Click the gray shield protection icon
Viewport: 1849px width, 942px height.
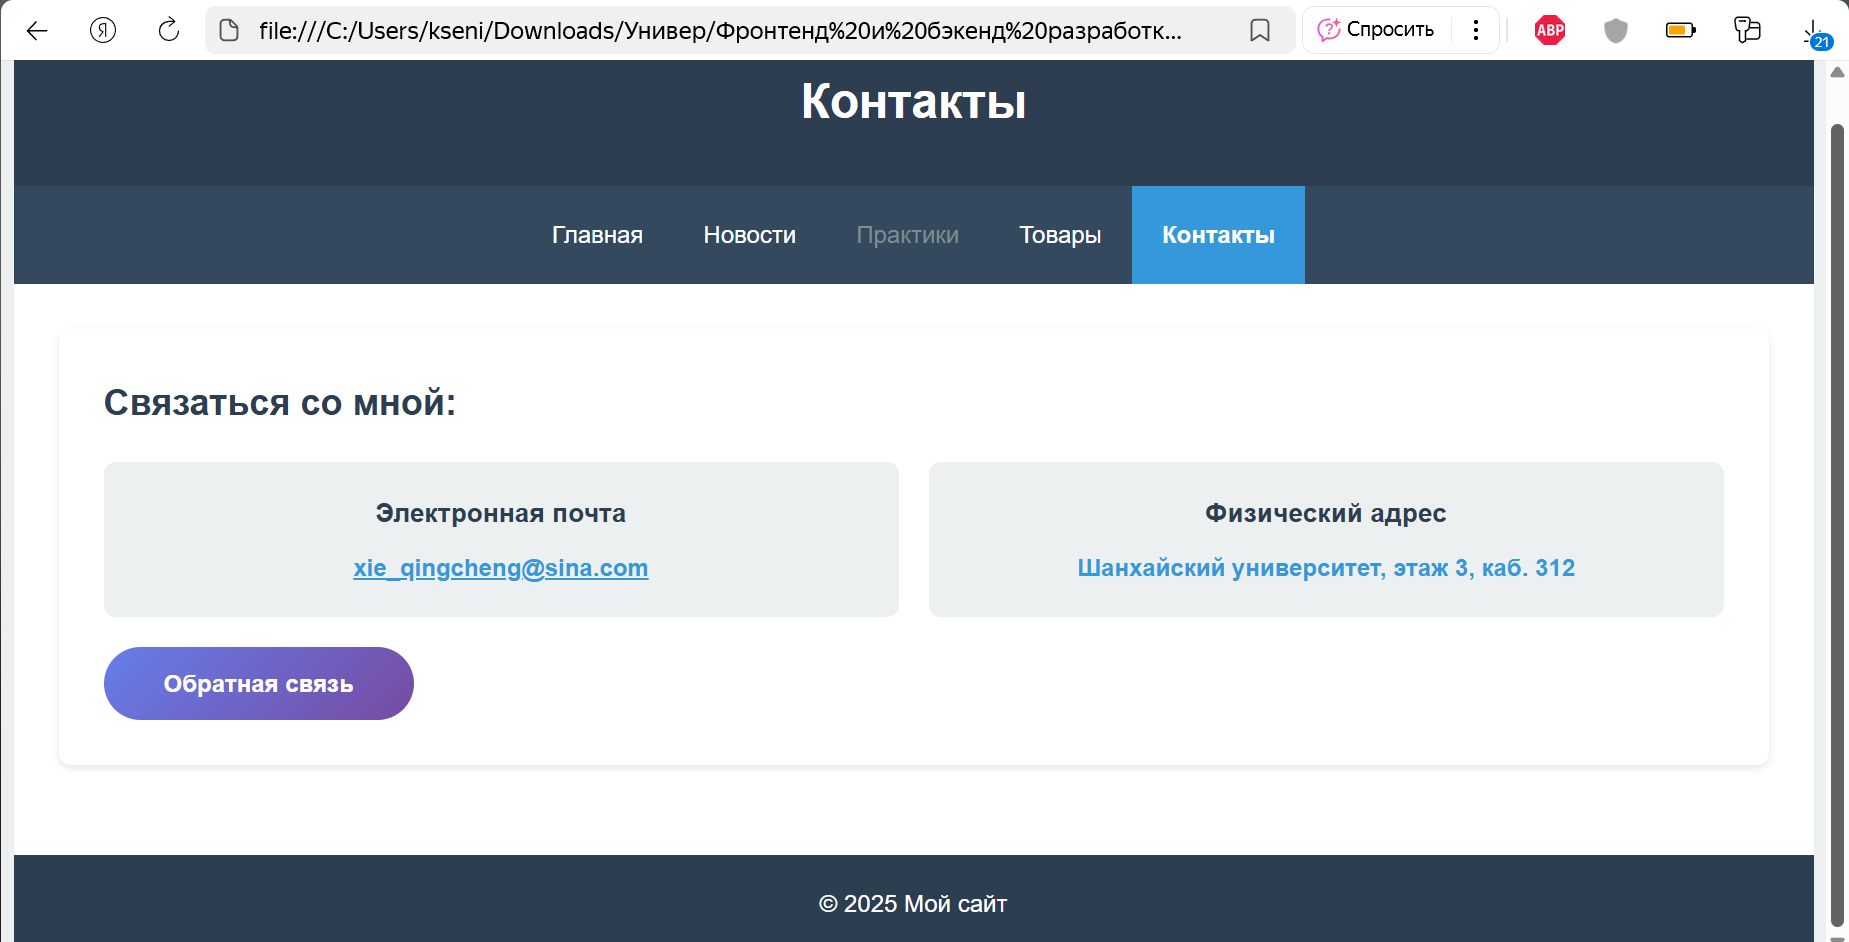1615,30
